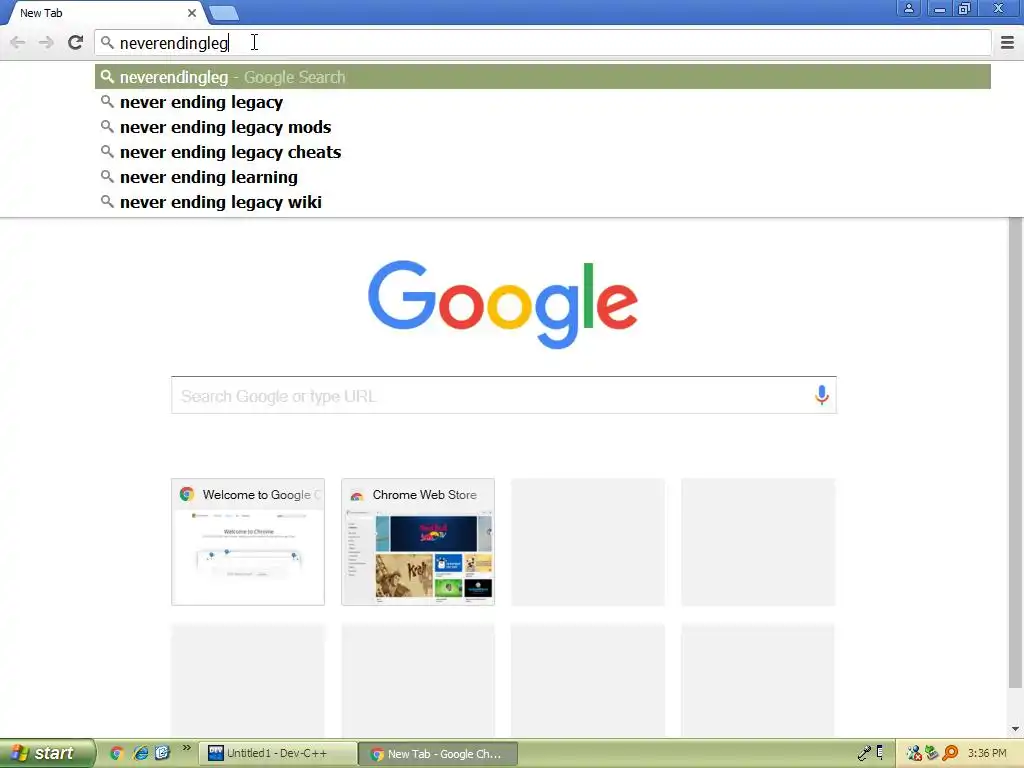This screenshot has width=1024, height=768.
Task: Click the scrollbar down arrow
Action: (x=1015, y=729)
